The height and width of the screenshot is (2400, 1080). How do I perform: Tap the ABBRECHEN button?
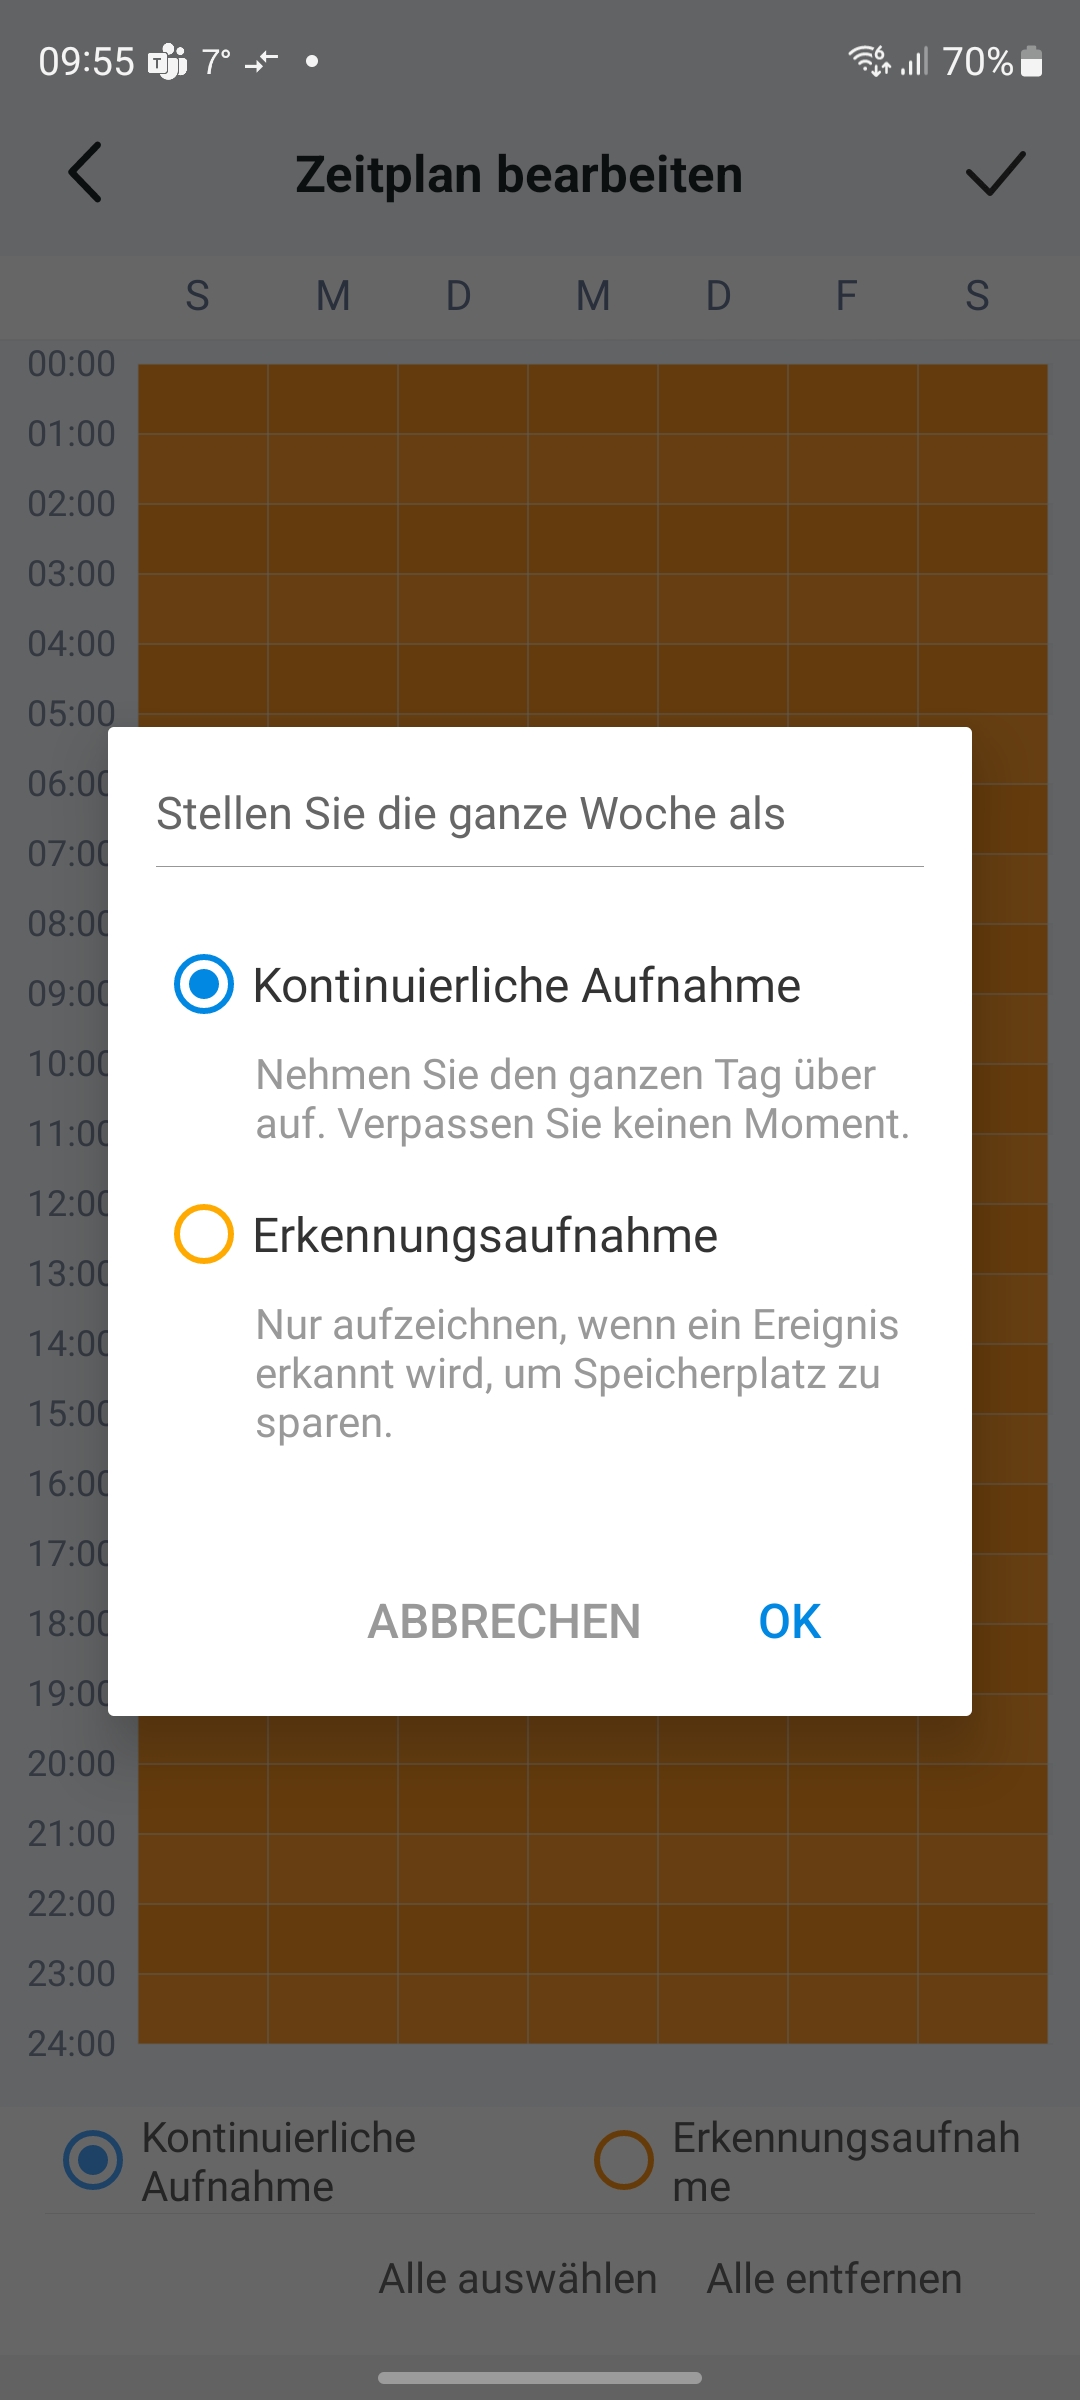pos(504,1621)
